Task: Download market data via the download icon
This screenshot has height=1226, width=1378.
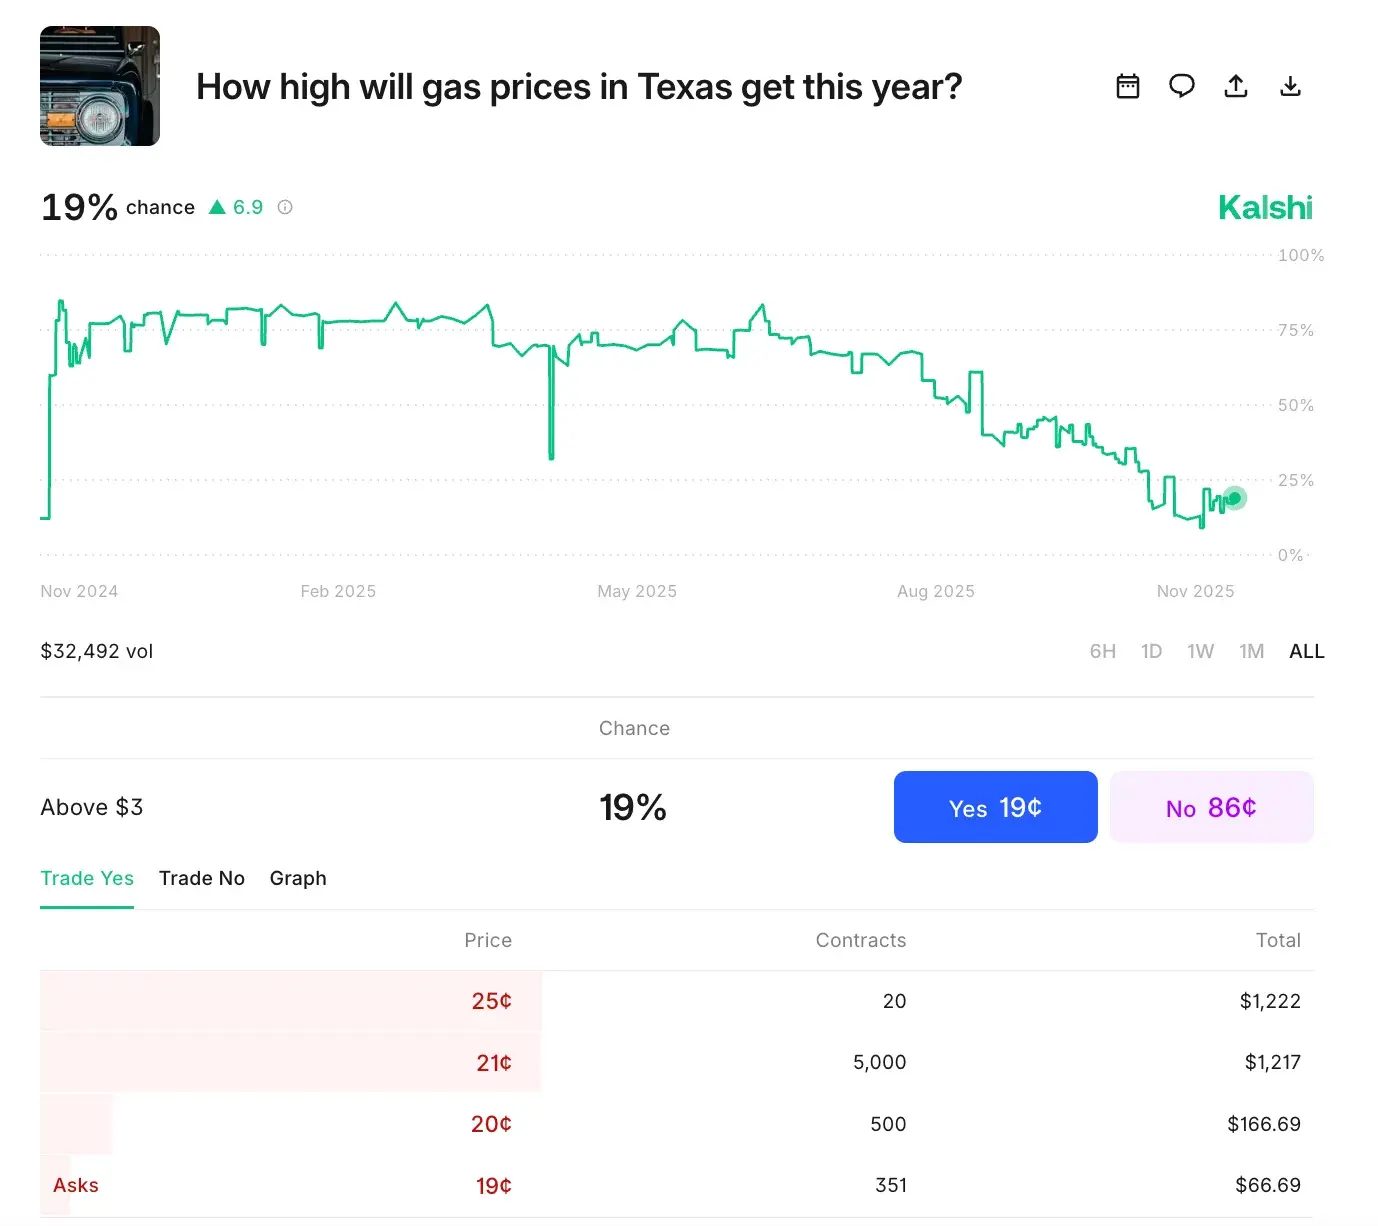Action: [1290, 86]
